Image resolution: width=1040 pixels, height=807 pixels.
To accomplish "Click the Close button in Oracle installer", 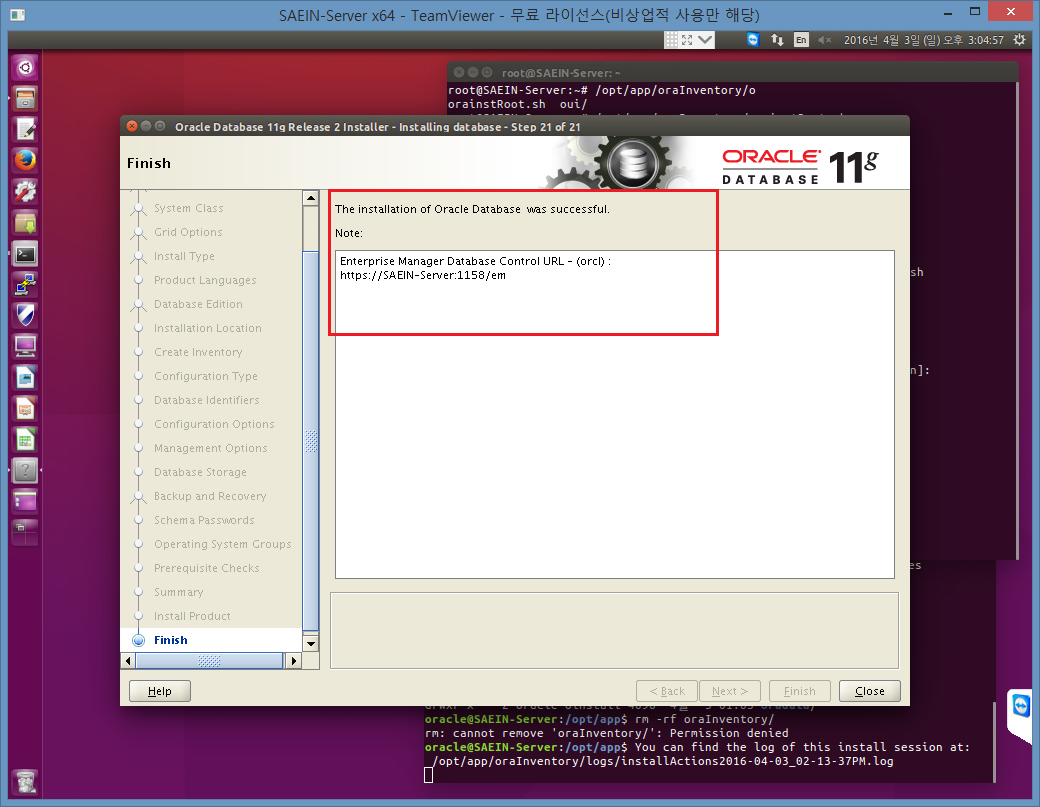I will point(870,691).
